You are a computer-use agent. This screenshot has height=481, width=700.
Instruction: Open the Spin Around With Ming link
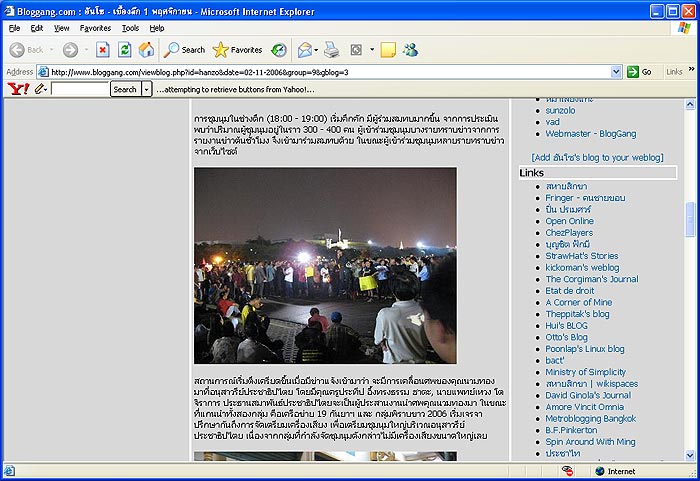coord(590,442)
